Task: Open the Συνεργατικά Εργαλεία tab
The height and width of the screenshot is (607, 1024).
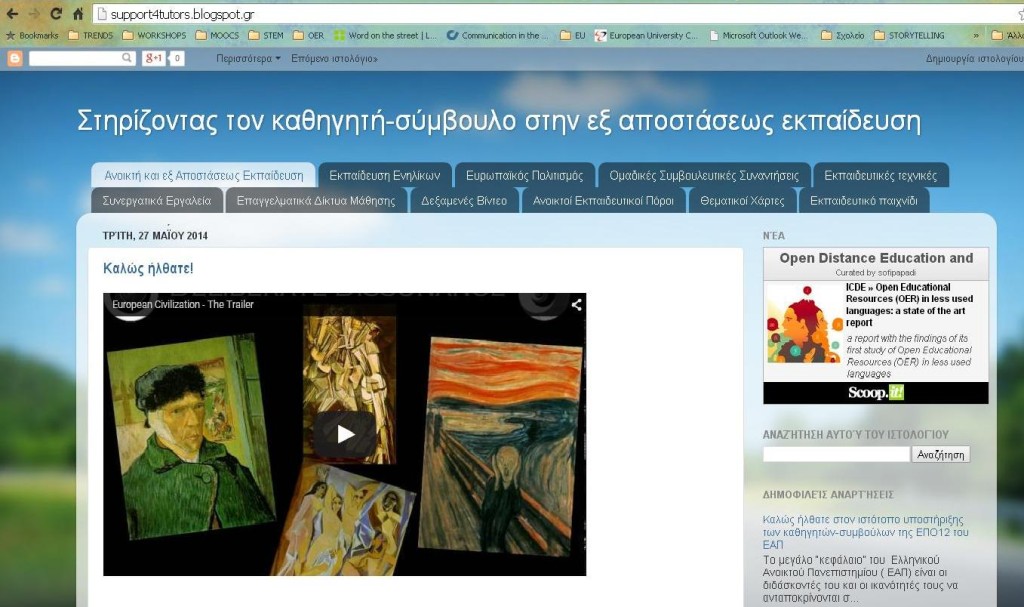Action: [x=157, y=201]
